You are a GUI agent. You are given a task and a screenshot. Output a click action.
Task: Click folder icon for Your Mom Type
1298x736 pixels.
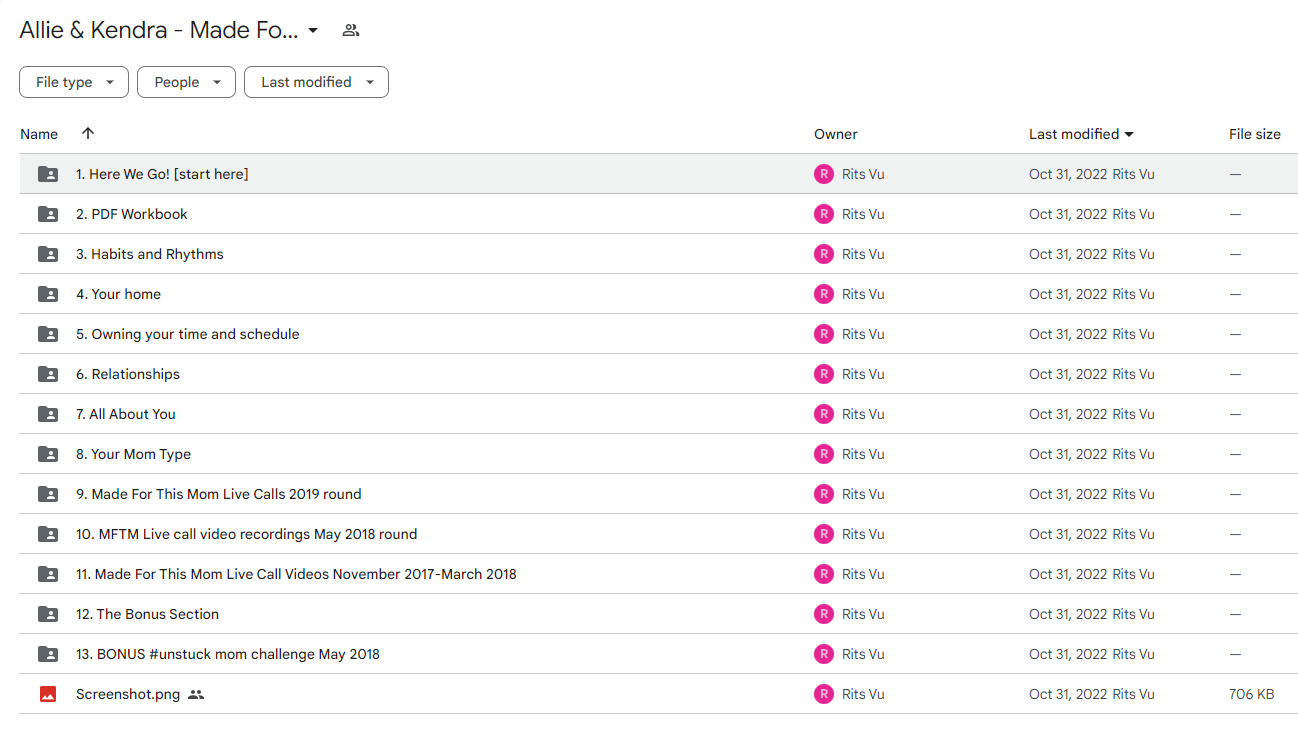48,454
